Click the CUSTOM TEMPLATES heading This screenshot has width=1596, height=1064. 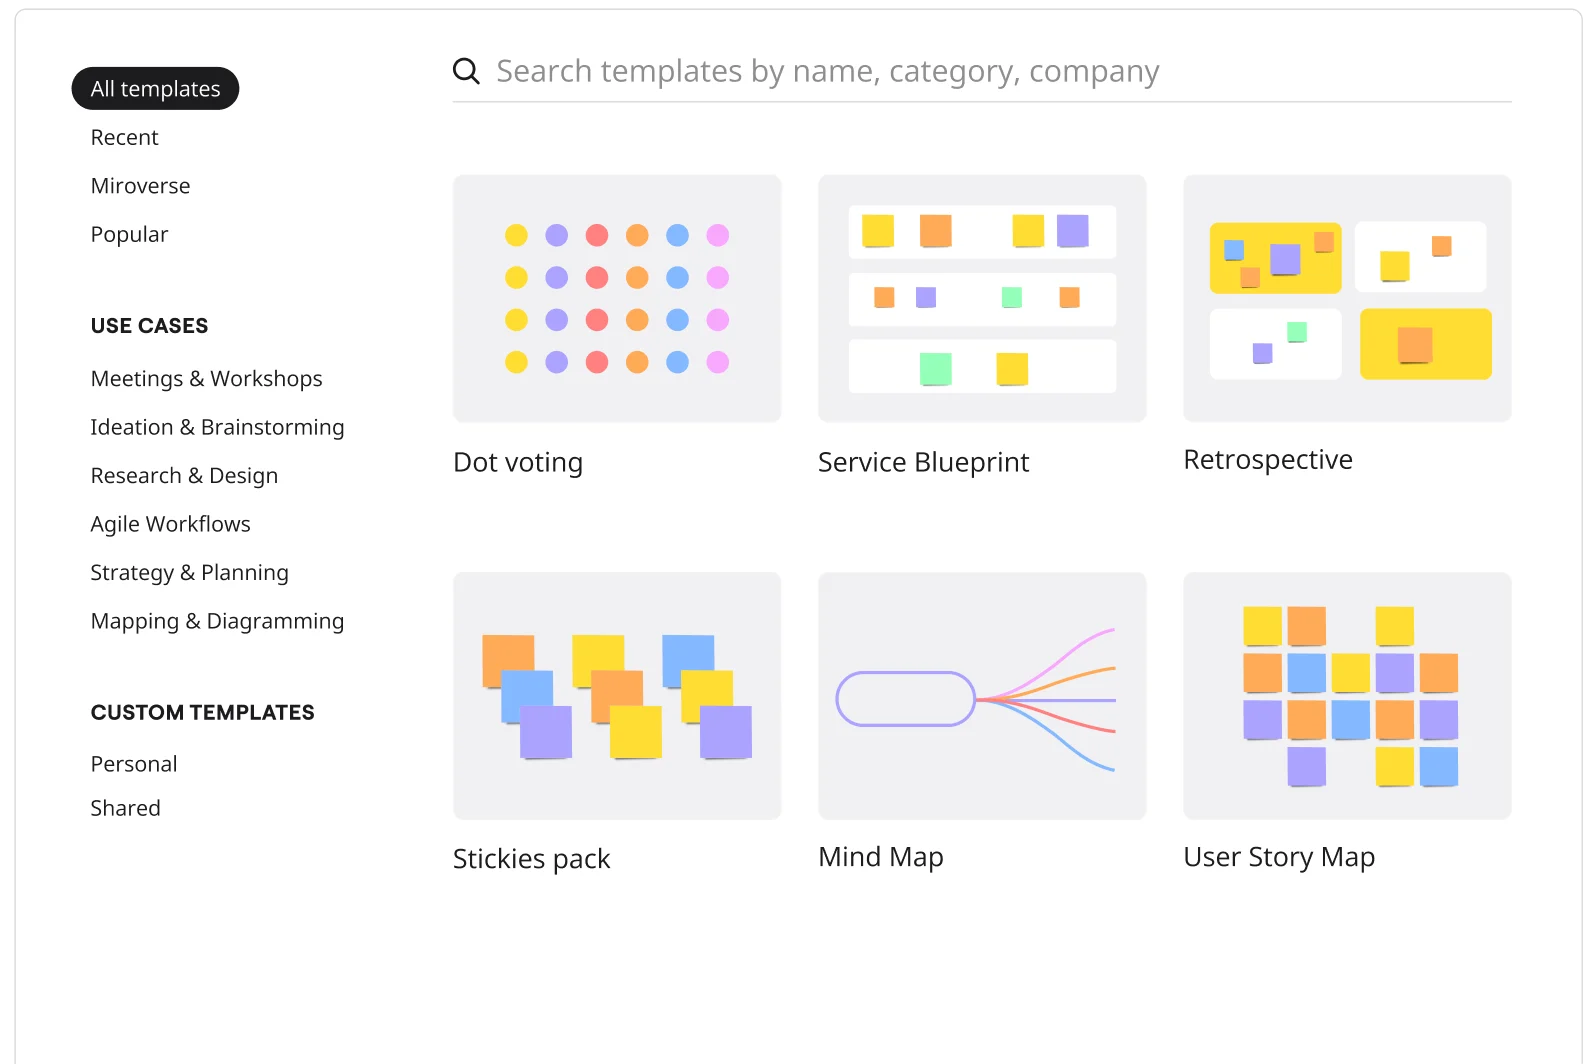[x=202, y=713]
